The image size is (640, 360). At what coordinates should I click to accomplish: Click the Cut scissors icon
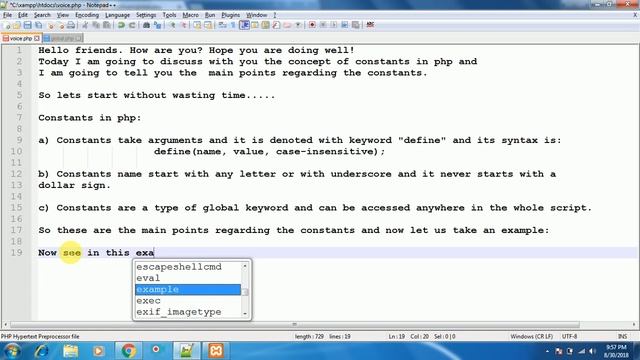85,25
